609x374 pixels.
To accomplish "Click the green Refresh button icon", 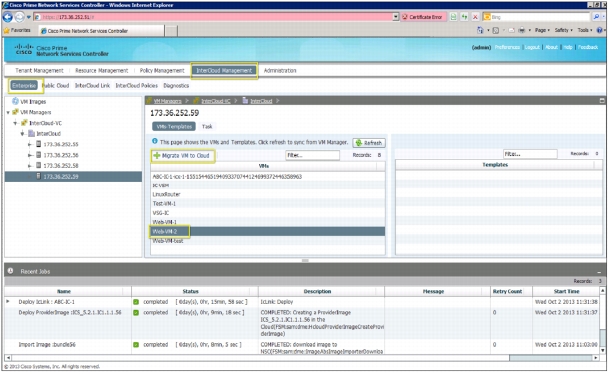I will tap(358, 143).
